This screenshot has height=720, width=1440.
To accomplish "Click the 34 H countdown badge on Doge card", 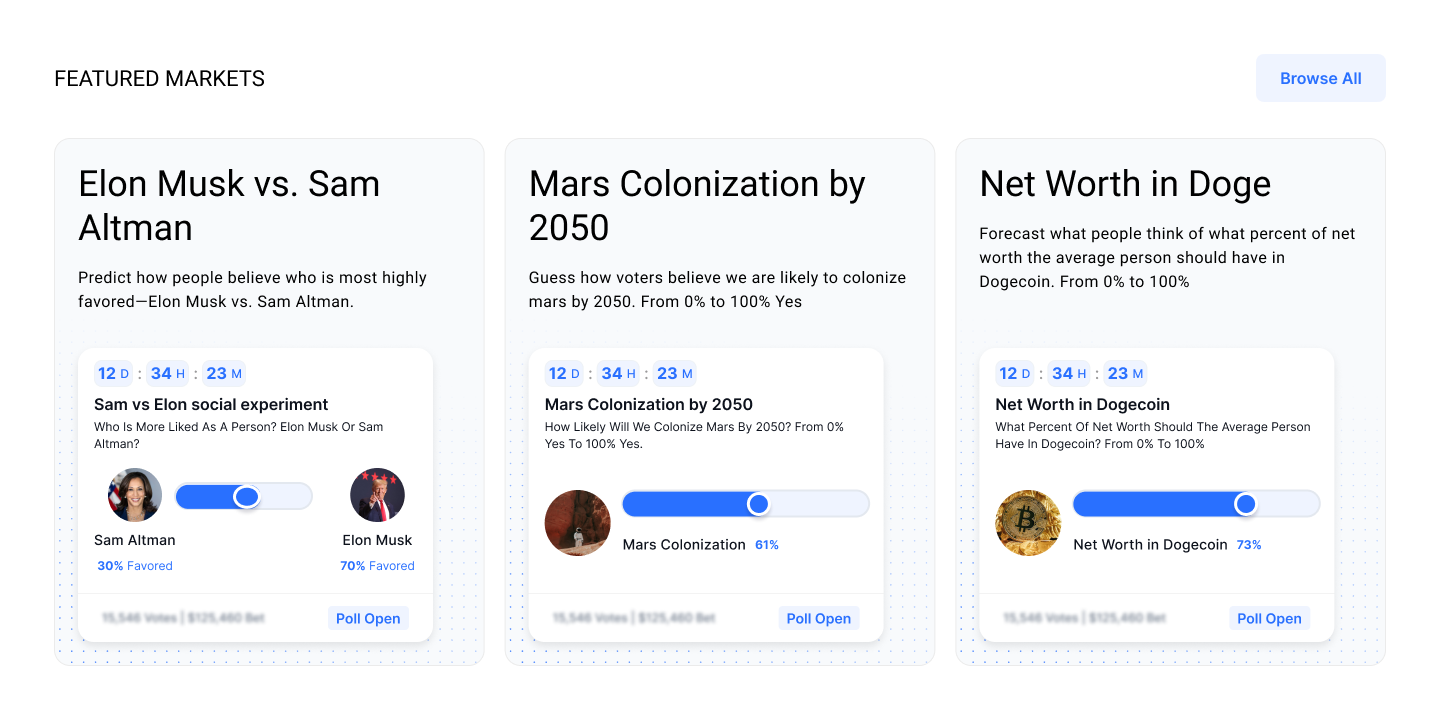I will [x=1068, y=374].
